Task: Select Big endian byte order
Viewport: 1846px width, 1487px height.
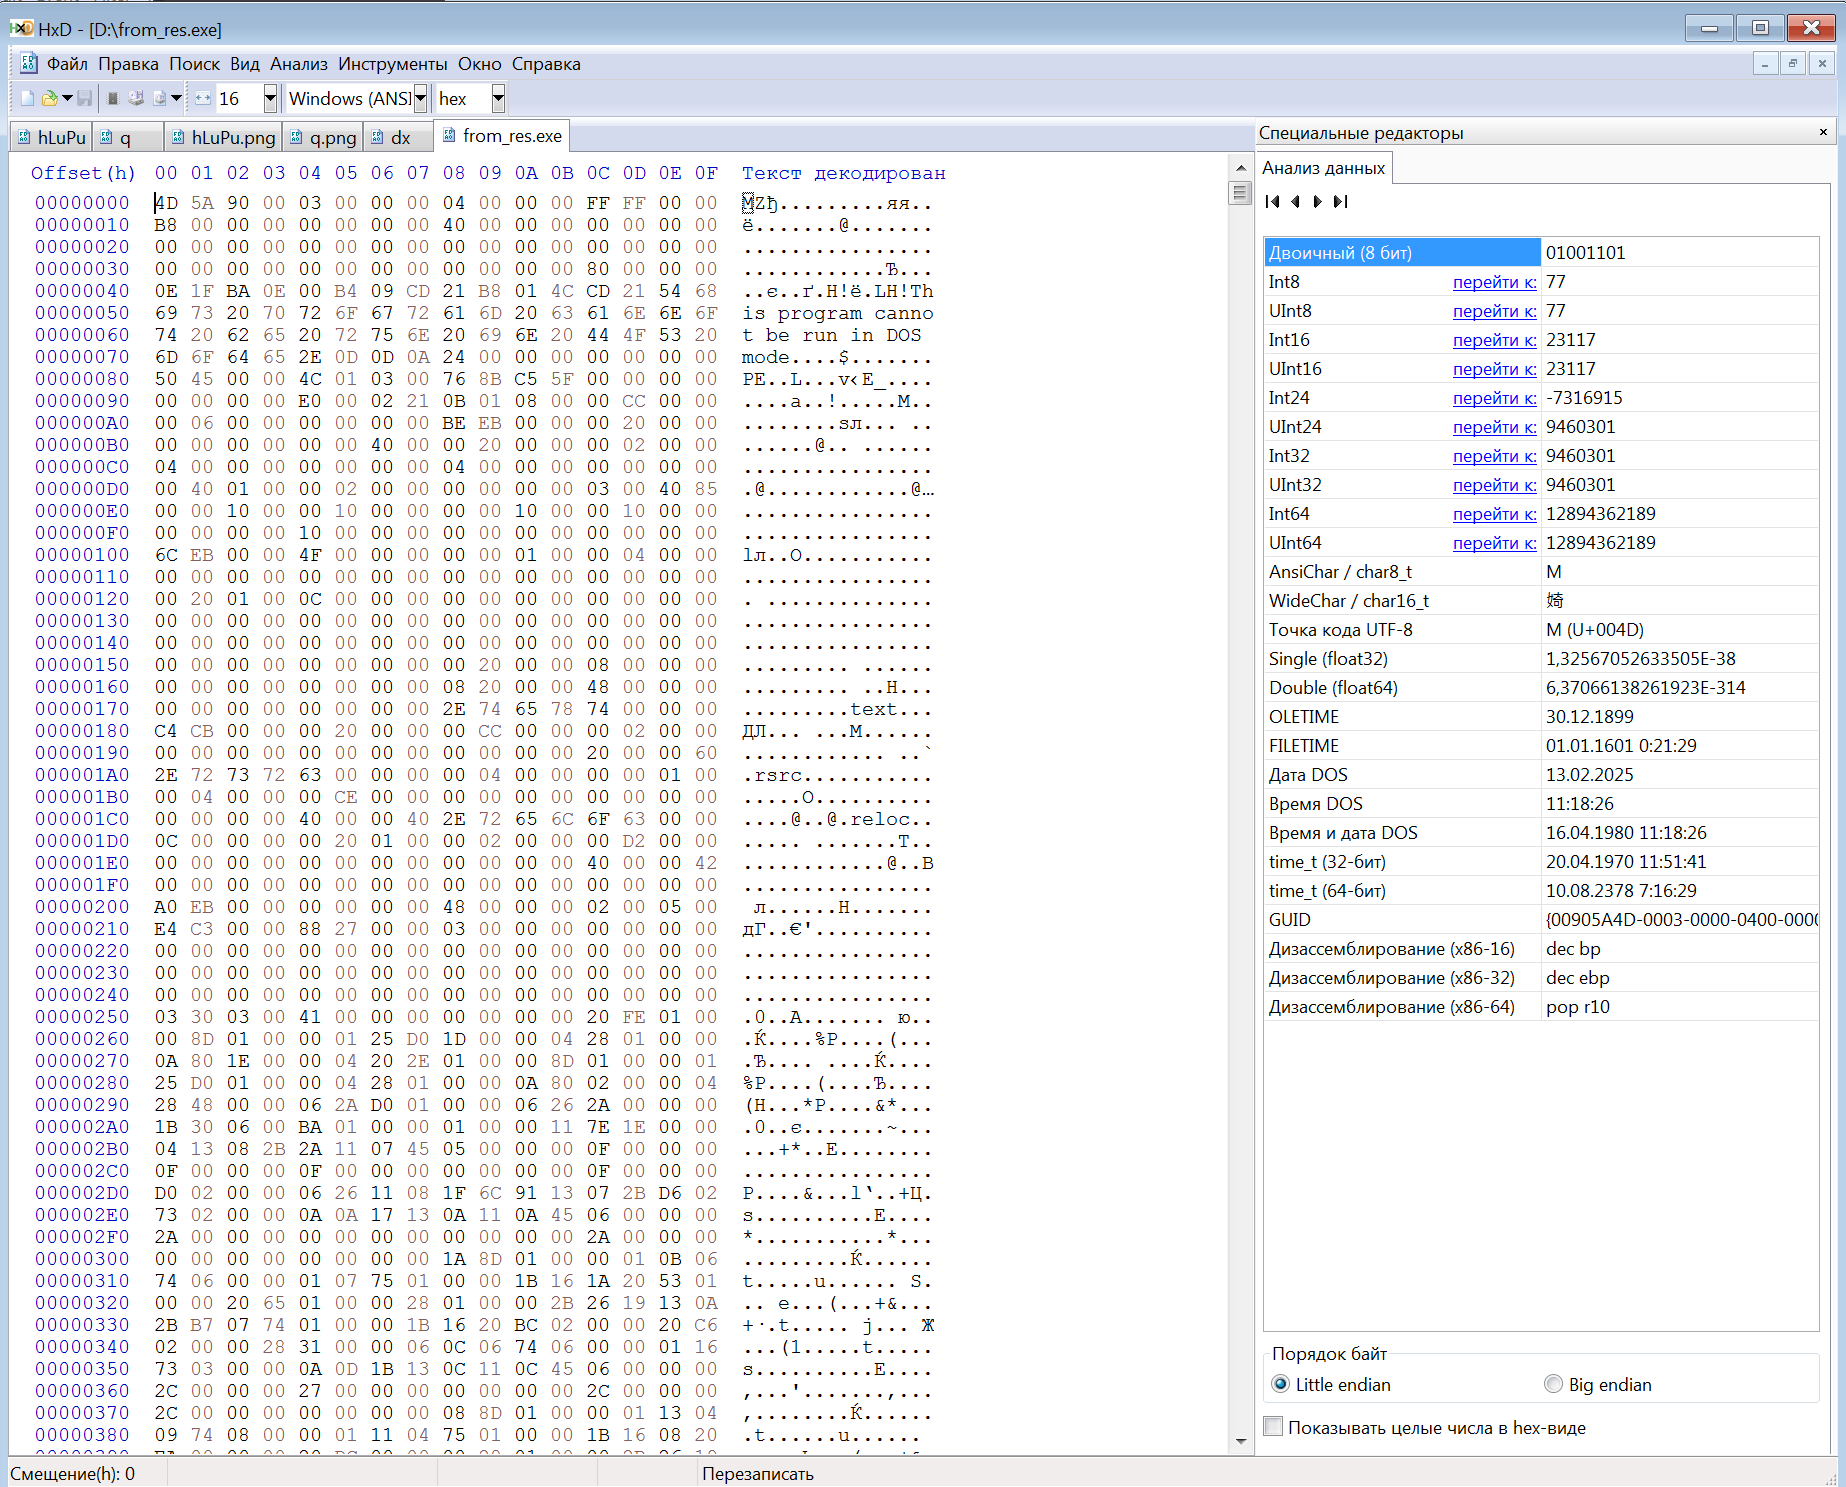Action: (x=1553, y=1384)
